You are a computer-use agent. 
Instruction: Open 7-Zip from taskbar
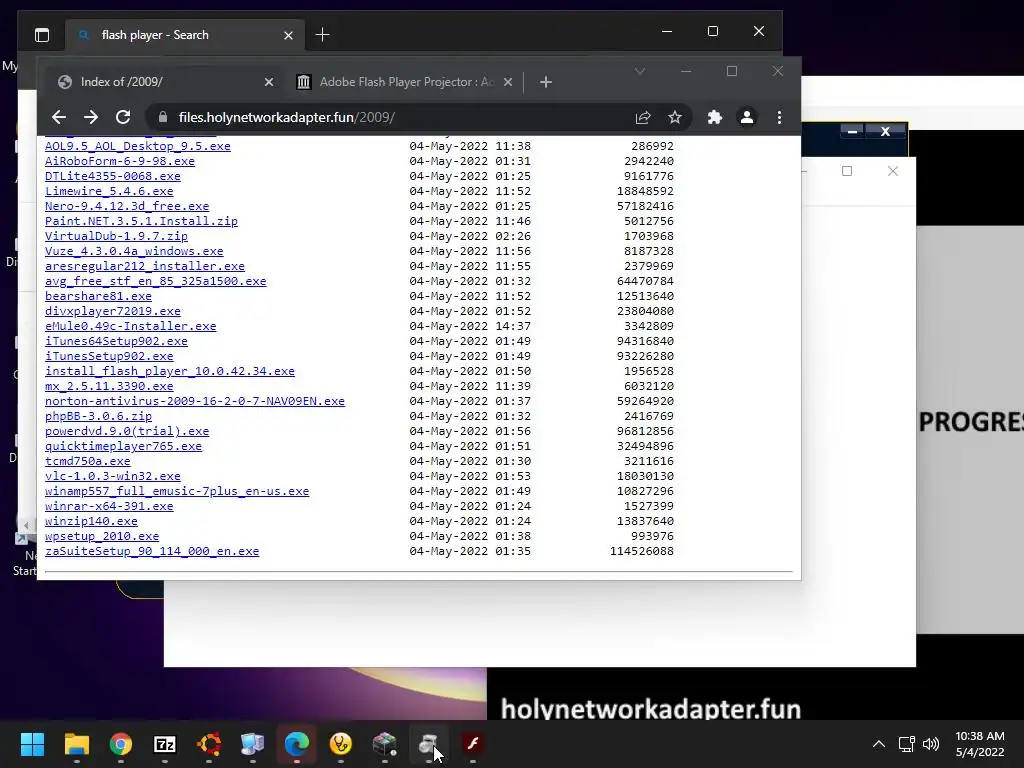[165, 744]
